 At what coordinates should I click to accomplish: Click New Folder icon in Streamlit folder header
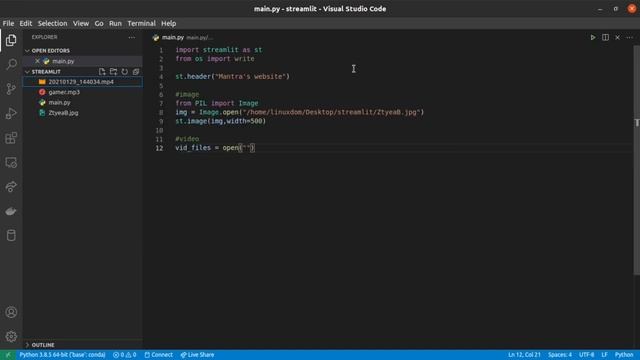[113, 72]
